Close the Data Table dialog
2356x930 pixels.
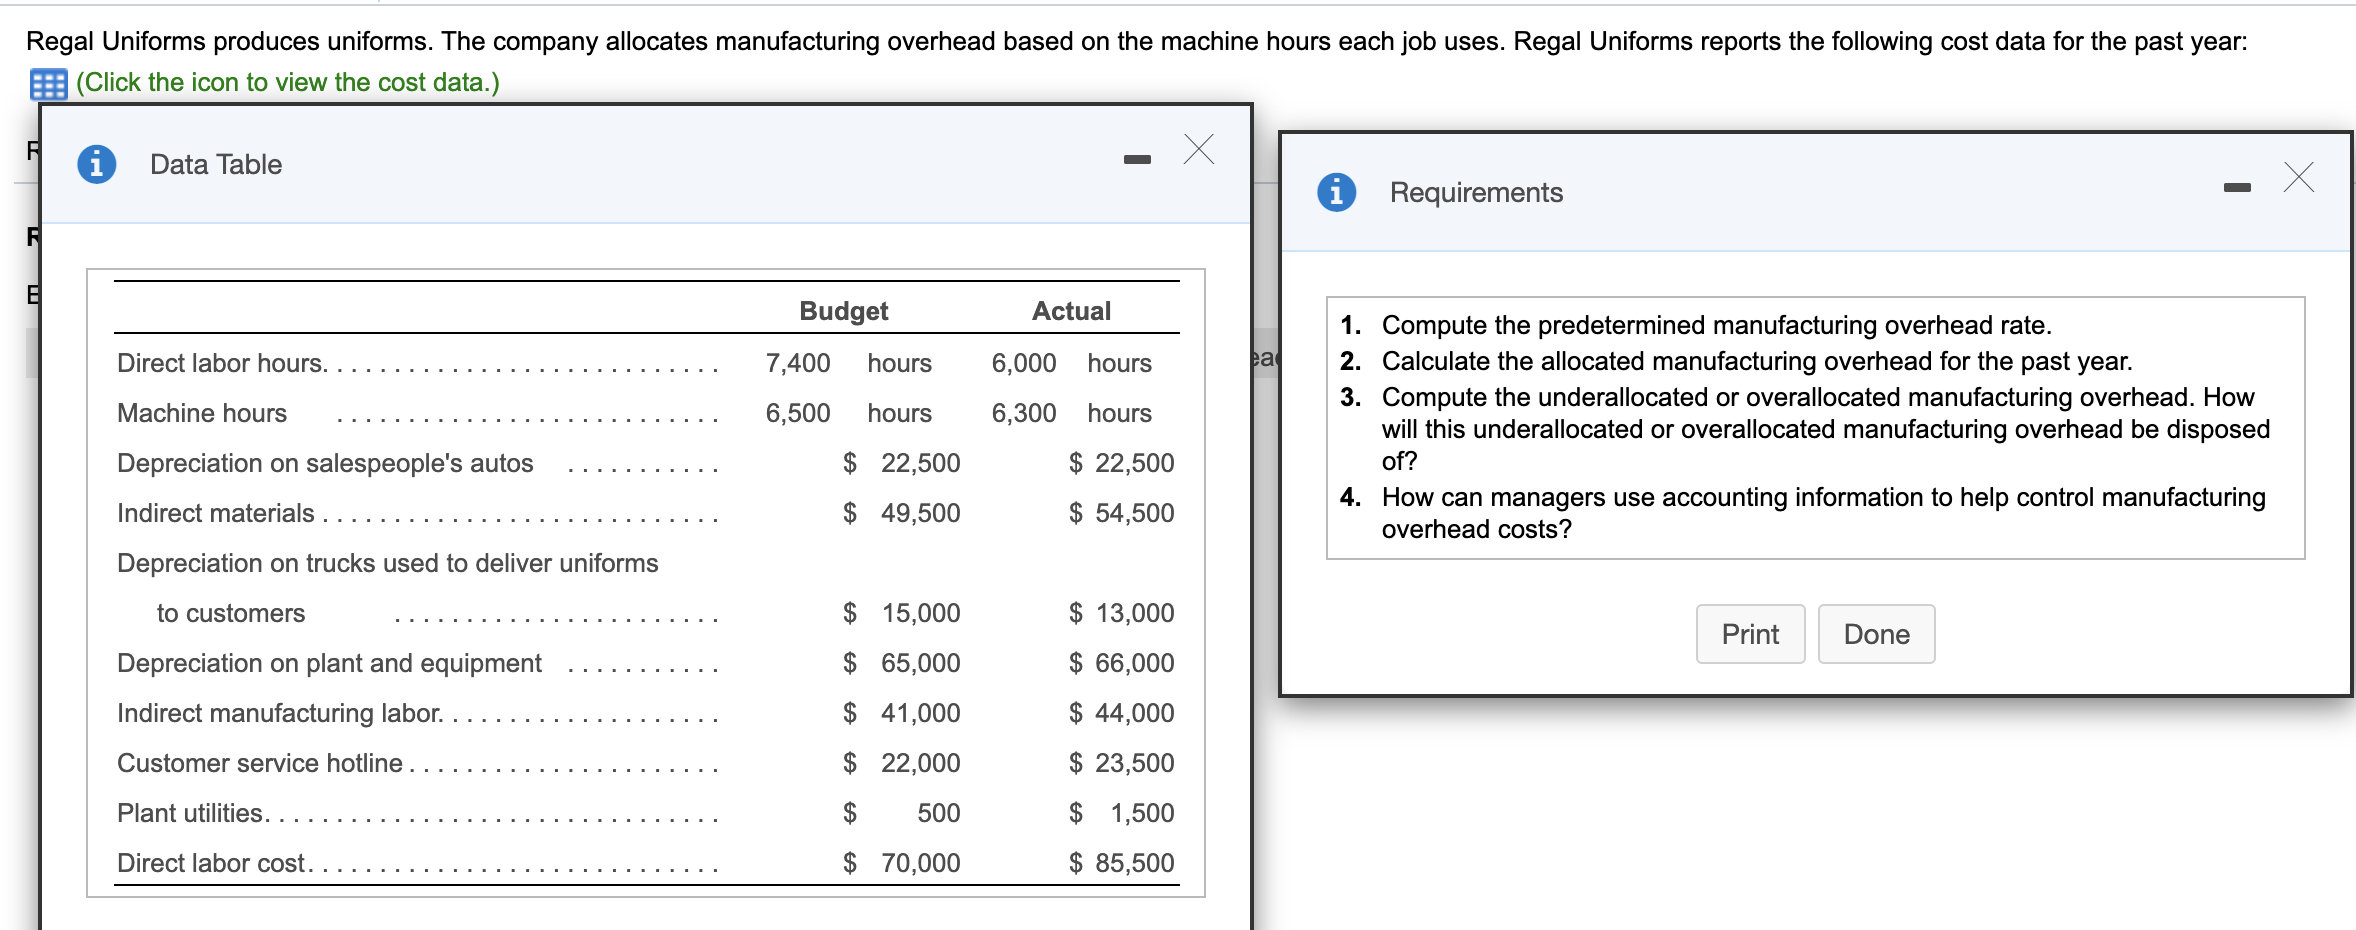[1199, 149]
